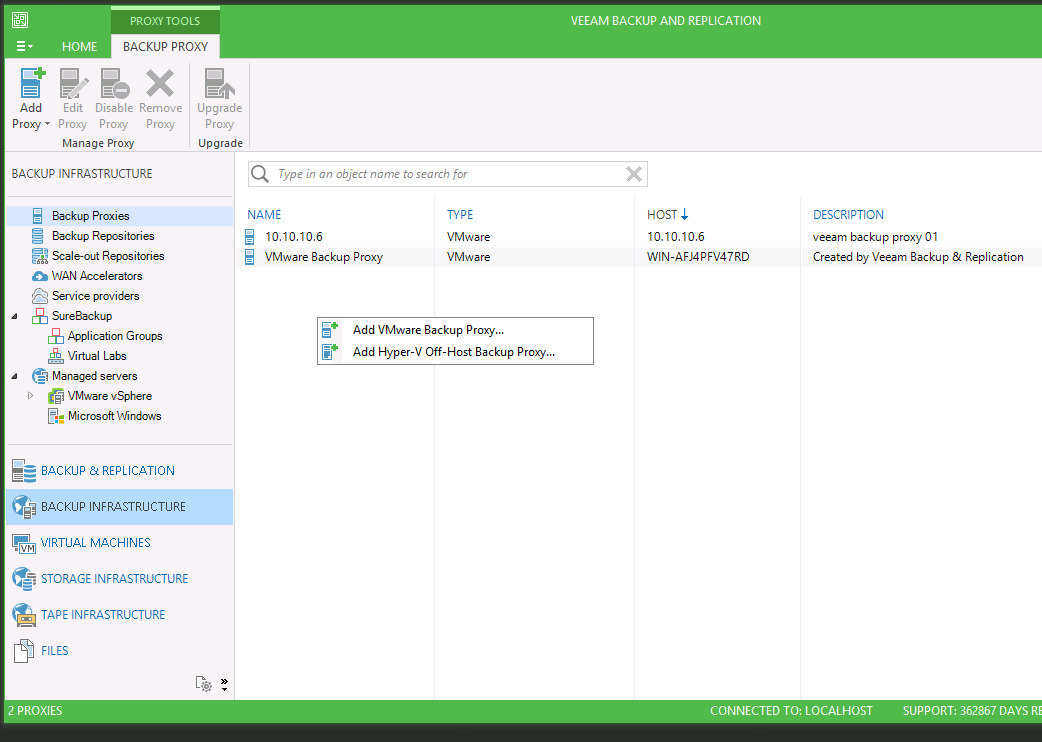Click the '2 PROXIES' status bar text
This screenshot has height=742, width=1042.
pyautogui.click(x=35, y=711)
